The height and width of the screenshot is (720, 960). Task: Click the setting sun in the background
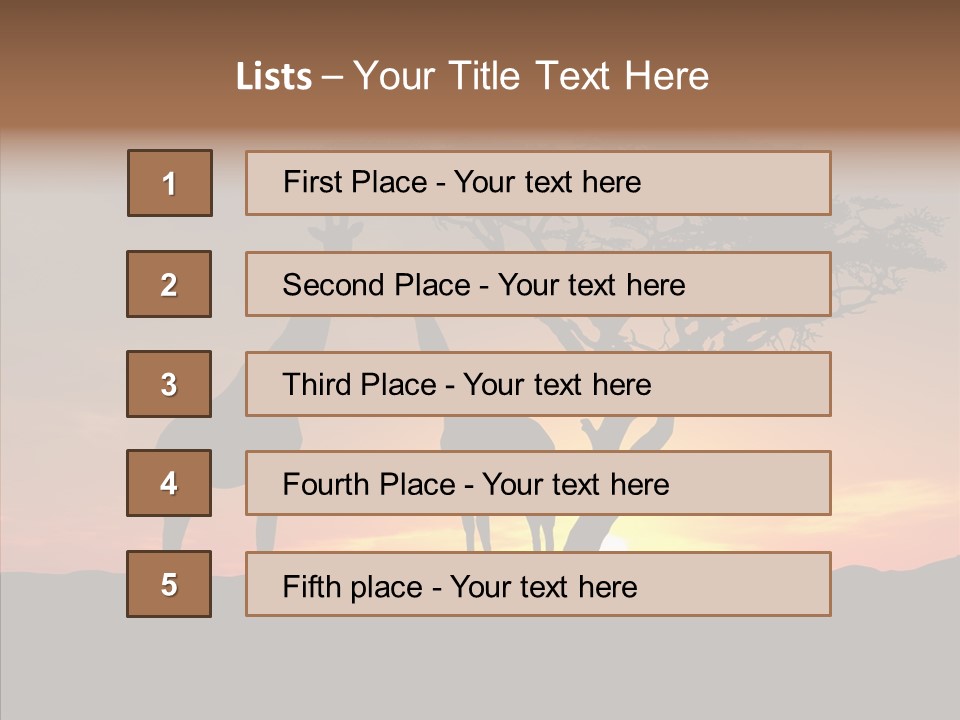pos(612,543)
